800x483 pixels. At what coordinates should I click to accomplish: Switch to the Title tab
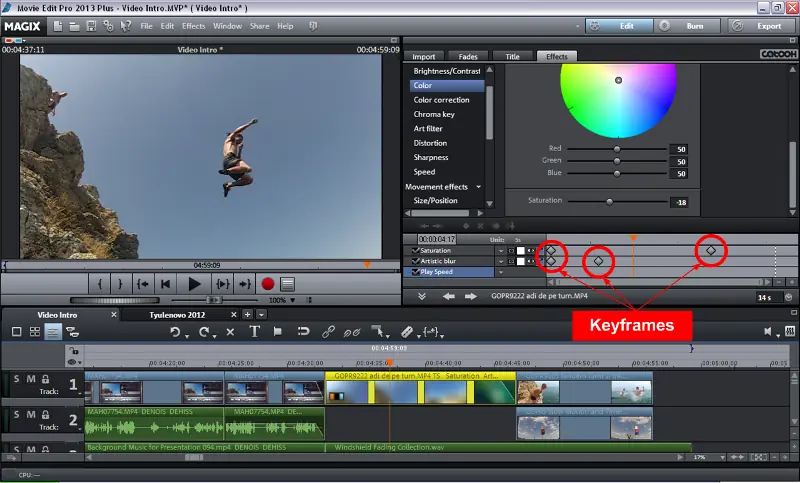tap(512, 56)
